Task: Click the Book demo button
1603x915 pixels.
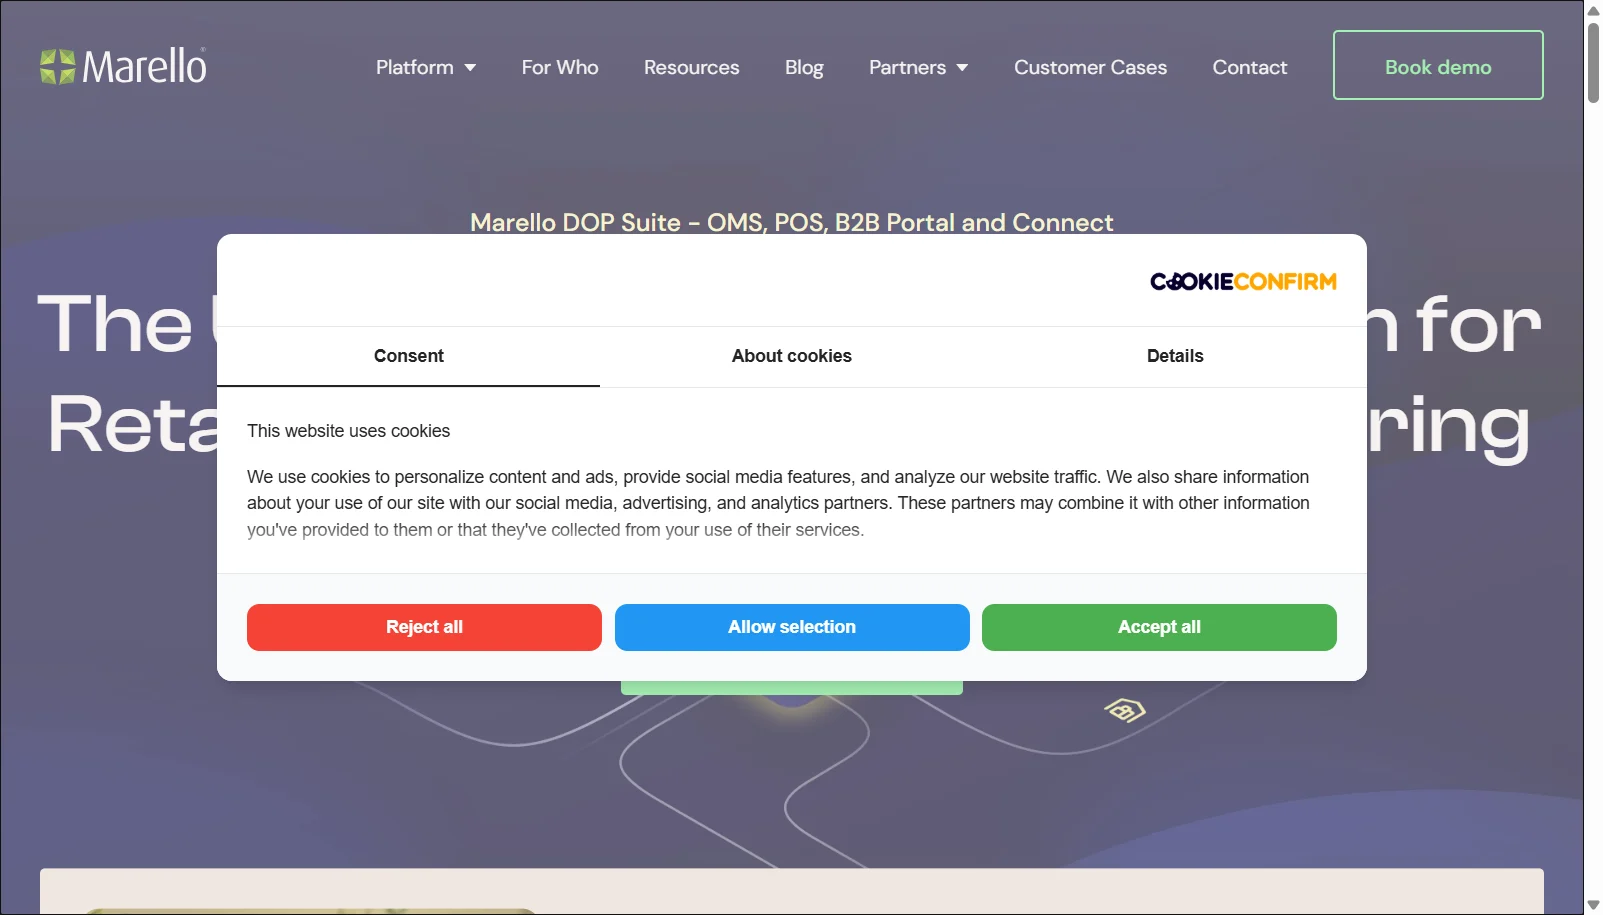Action: coord(1438,65)
